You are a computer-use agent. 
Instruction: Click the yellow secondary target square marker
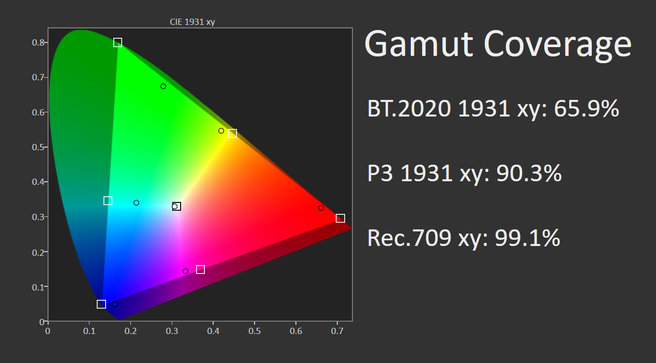tap(233, 133)
